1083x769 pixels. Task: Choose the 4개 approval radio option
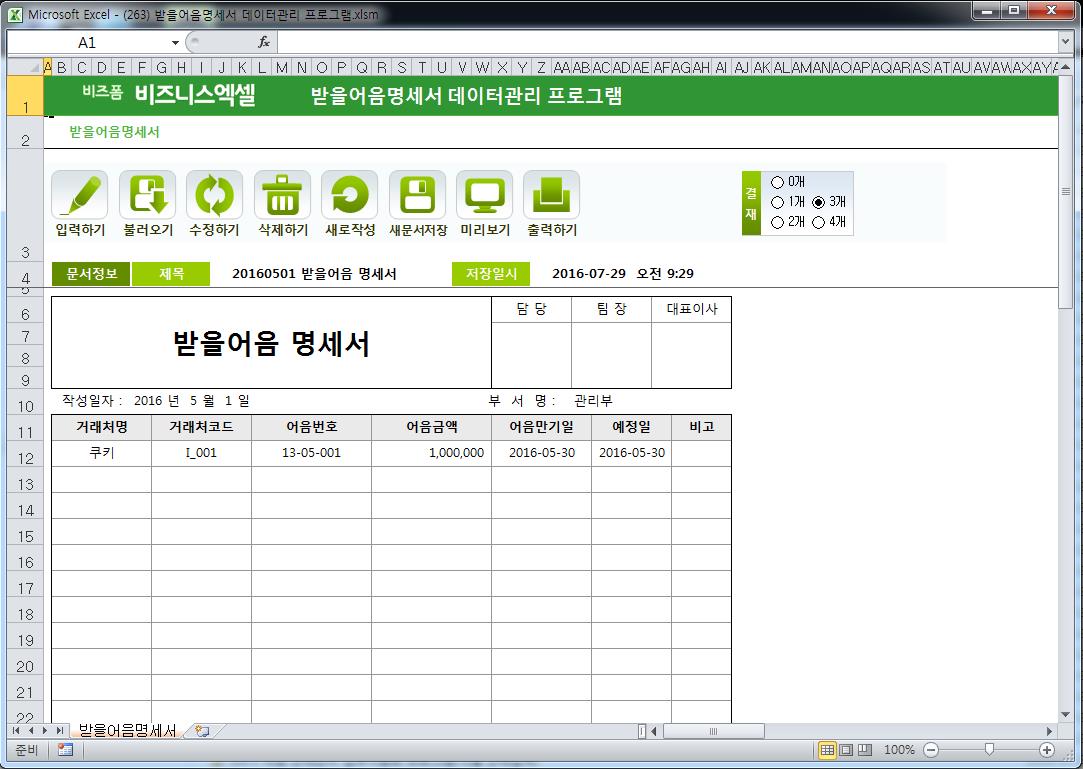click(819, 222)
